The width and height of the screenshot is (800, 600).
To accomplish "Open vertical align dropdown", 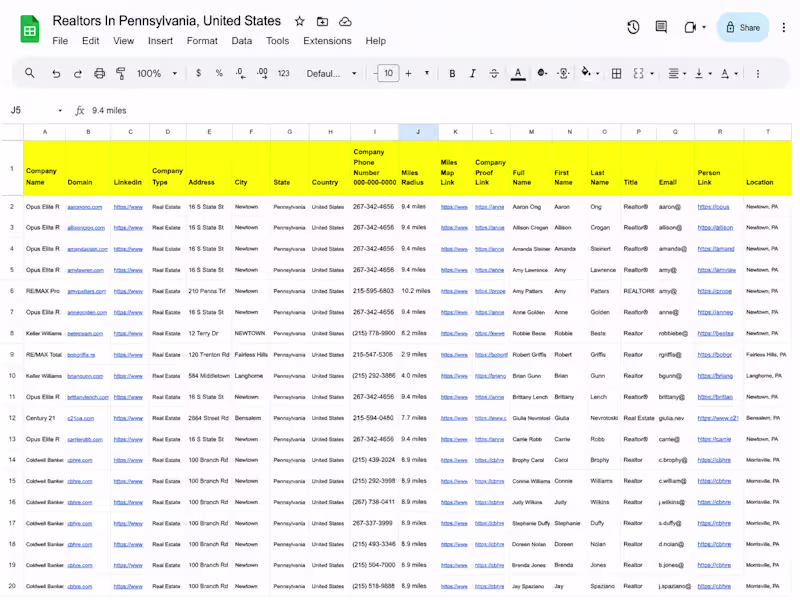I will (703, 73).
